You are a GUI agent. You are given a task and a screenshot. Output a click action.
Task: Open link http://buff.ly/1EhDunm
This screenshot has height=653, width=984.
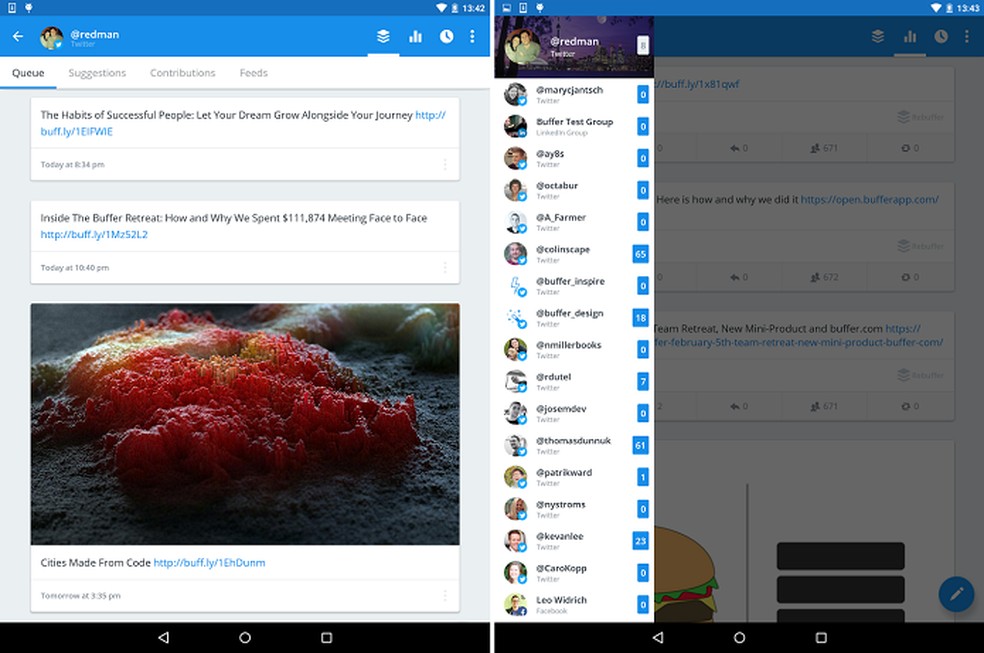pos(209,563)
